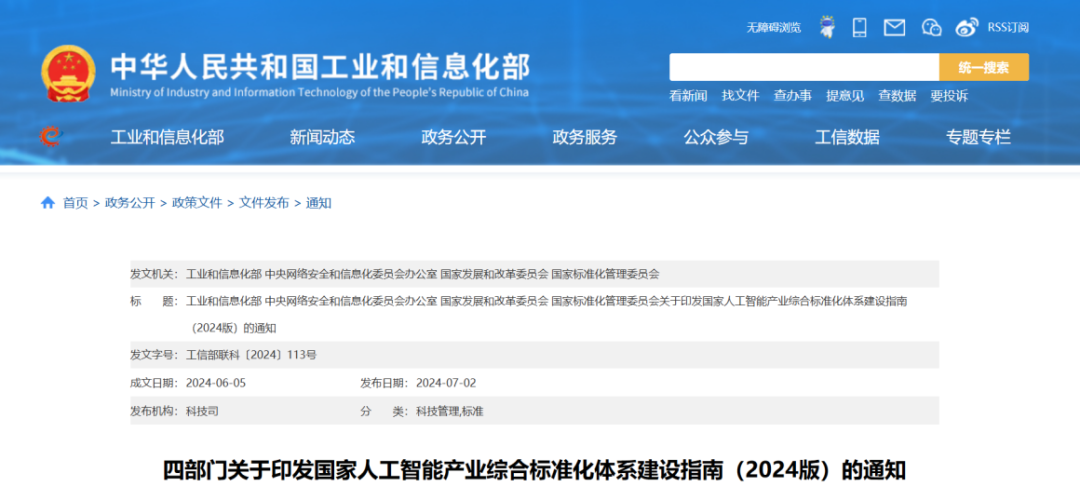
Task: Open the 找文件 quick link
Action: pyautogui.click(x=740, y=96)
